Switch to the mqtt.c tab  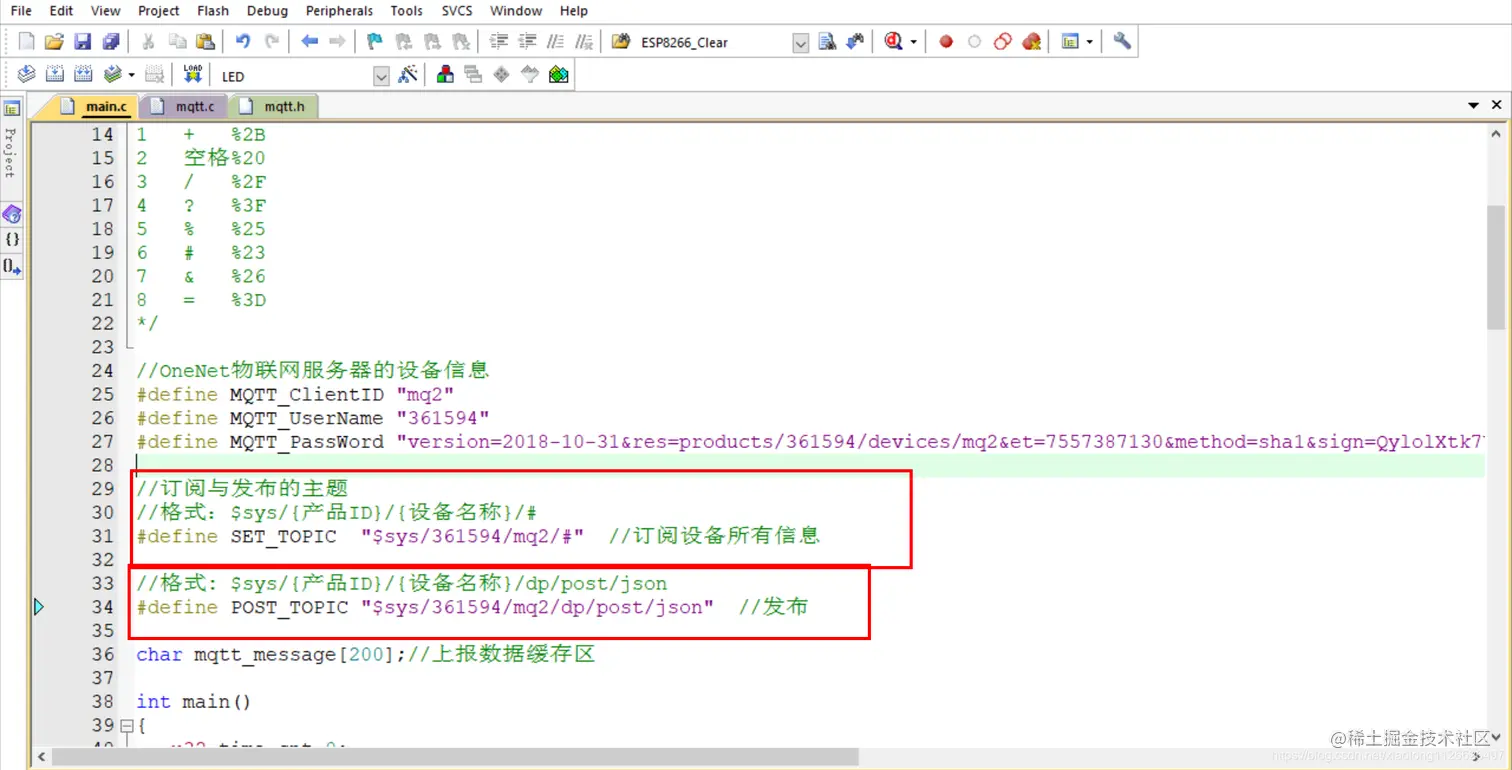[x=183, y=106]
